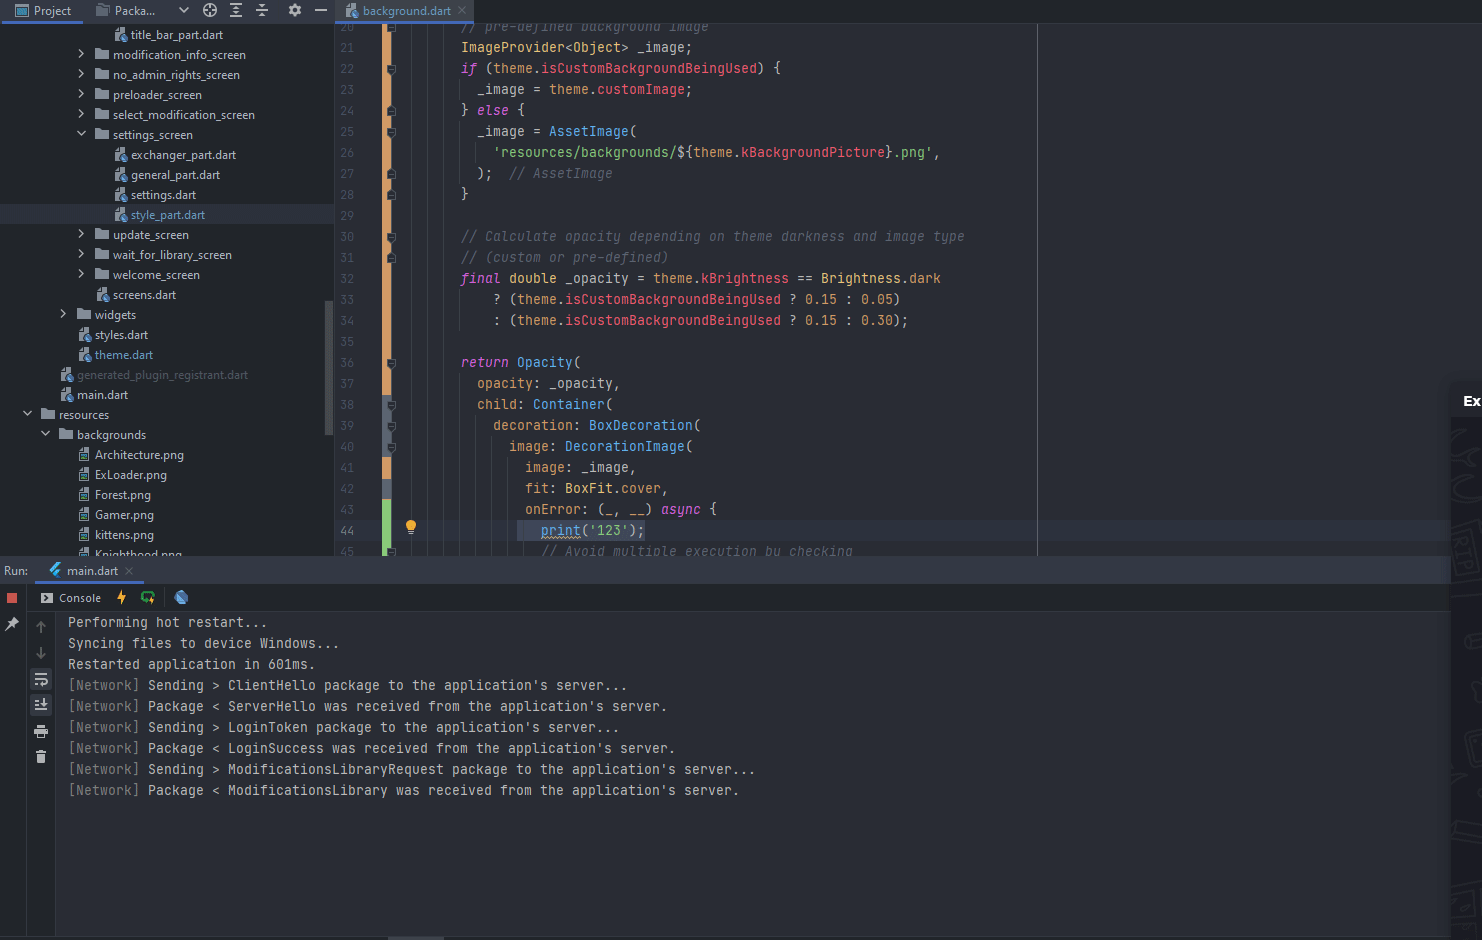This screenshot has height=940, width=1482.
Task: Click the Project tree vertical scrollbar
Action: 329,367
